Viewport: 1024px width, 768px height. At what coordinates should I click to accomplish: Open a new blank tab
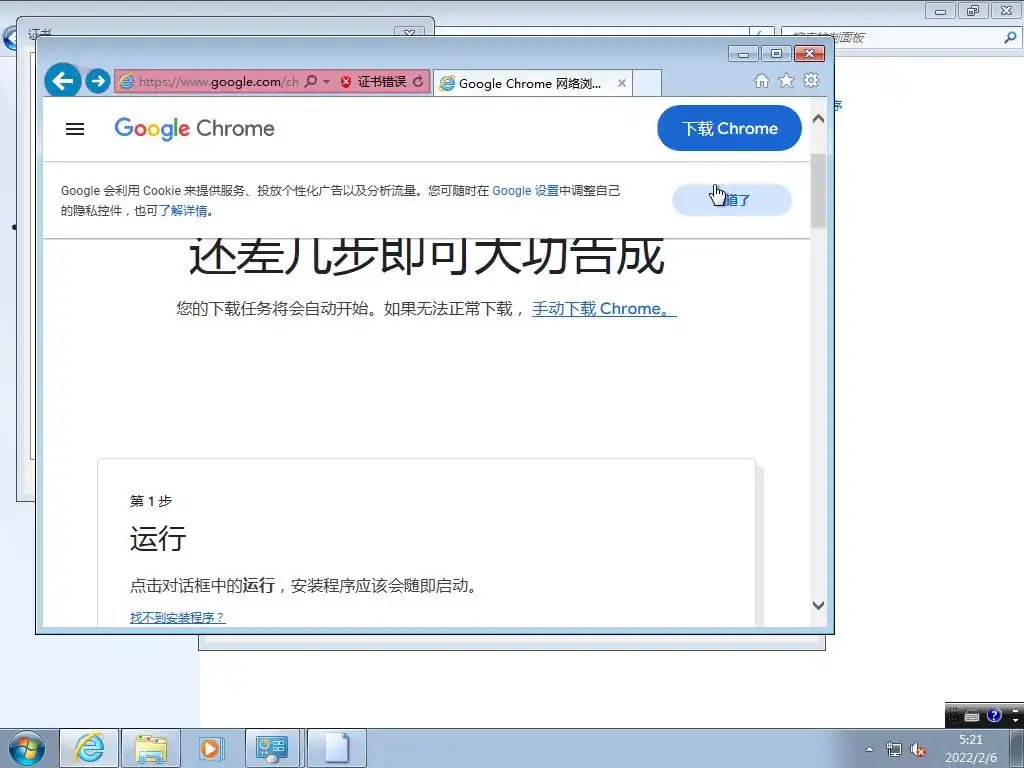click(647, 83)
